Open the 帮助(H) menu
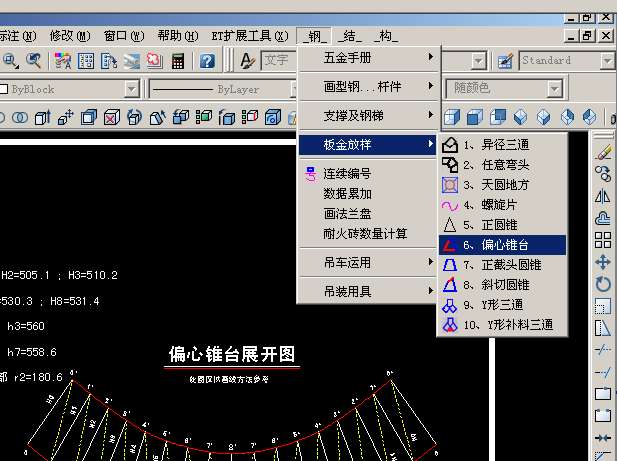The image size is (617, 461). [178, 36]
